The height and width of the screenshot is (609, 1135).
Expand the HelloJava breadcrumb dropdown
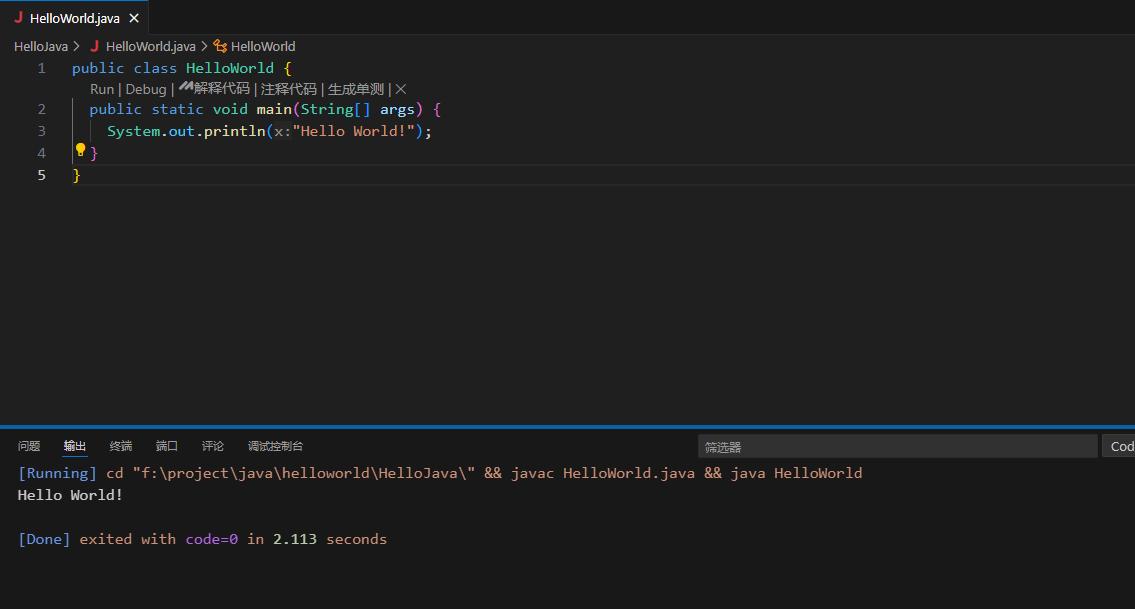coord(40,46)
